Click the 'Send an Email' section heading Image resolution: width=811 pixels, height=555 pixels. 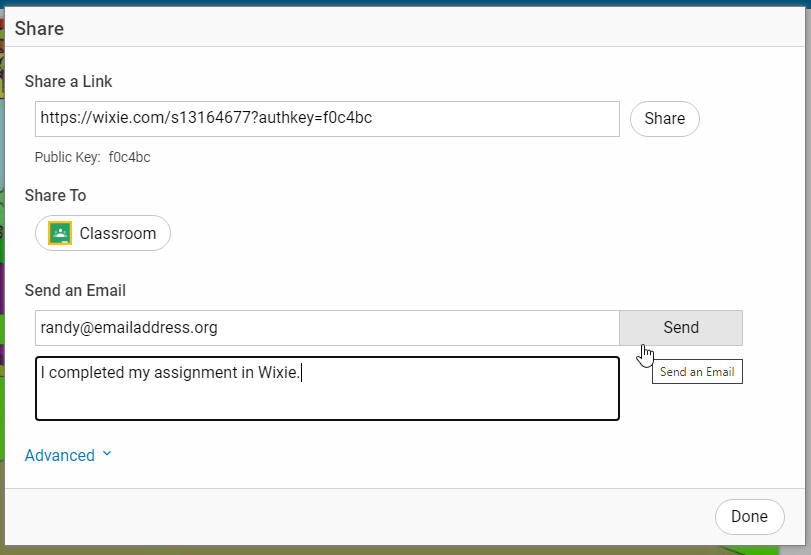coord(75,290)
